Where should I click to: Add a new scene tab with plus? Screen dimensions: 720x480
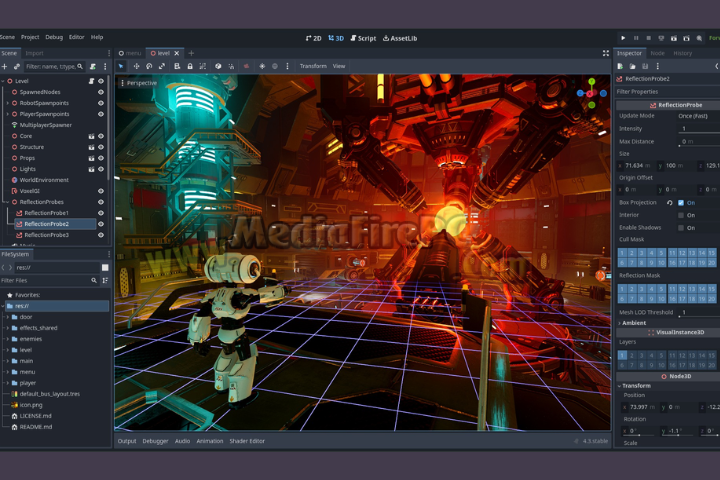pos(191,53)
